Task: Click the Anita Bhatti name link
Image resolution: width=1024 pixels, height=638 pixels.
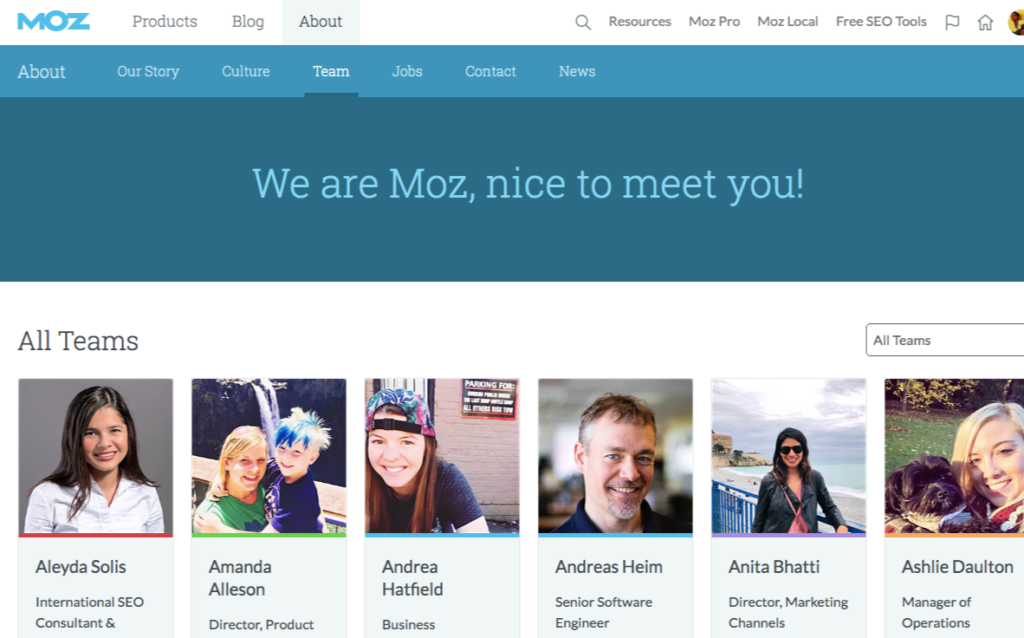Action: (774, 566)
